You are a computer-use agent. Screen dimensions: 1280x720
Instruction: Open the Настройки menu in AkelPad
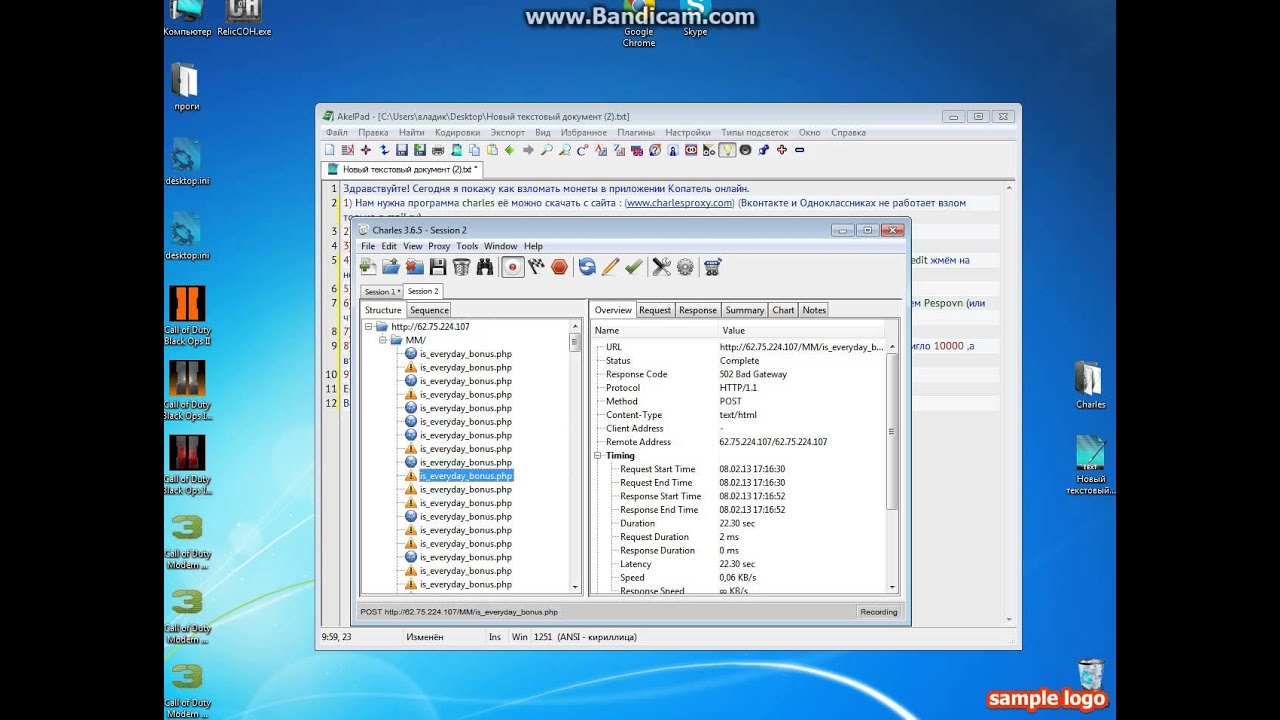click(688, 132)
